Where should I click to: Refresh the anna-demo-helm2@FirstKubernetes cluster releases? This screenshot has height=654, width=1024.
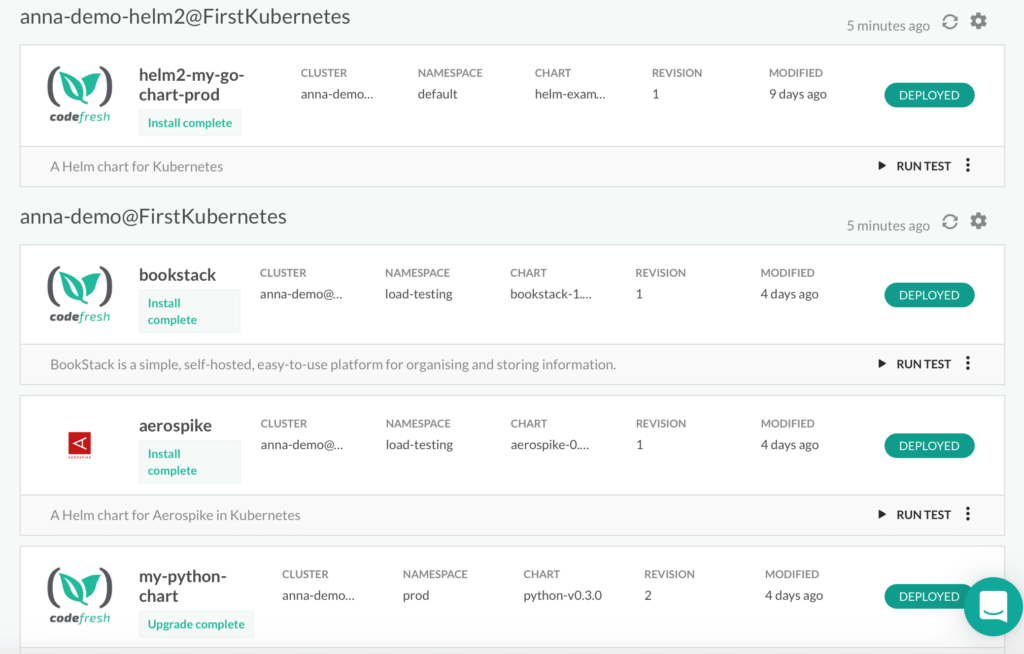(950, 22)
